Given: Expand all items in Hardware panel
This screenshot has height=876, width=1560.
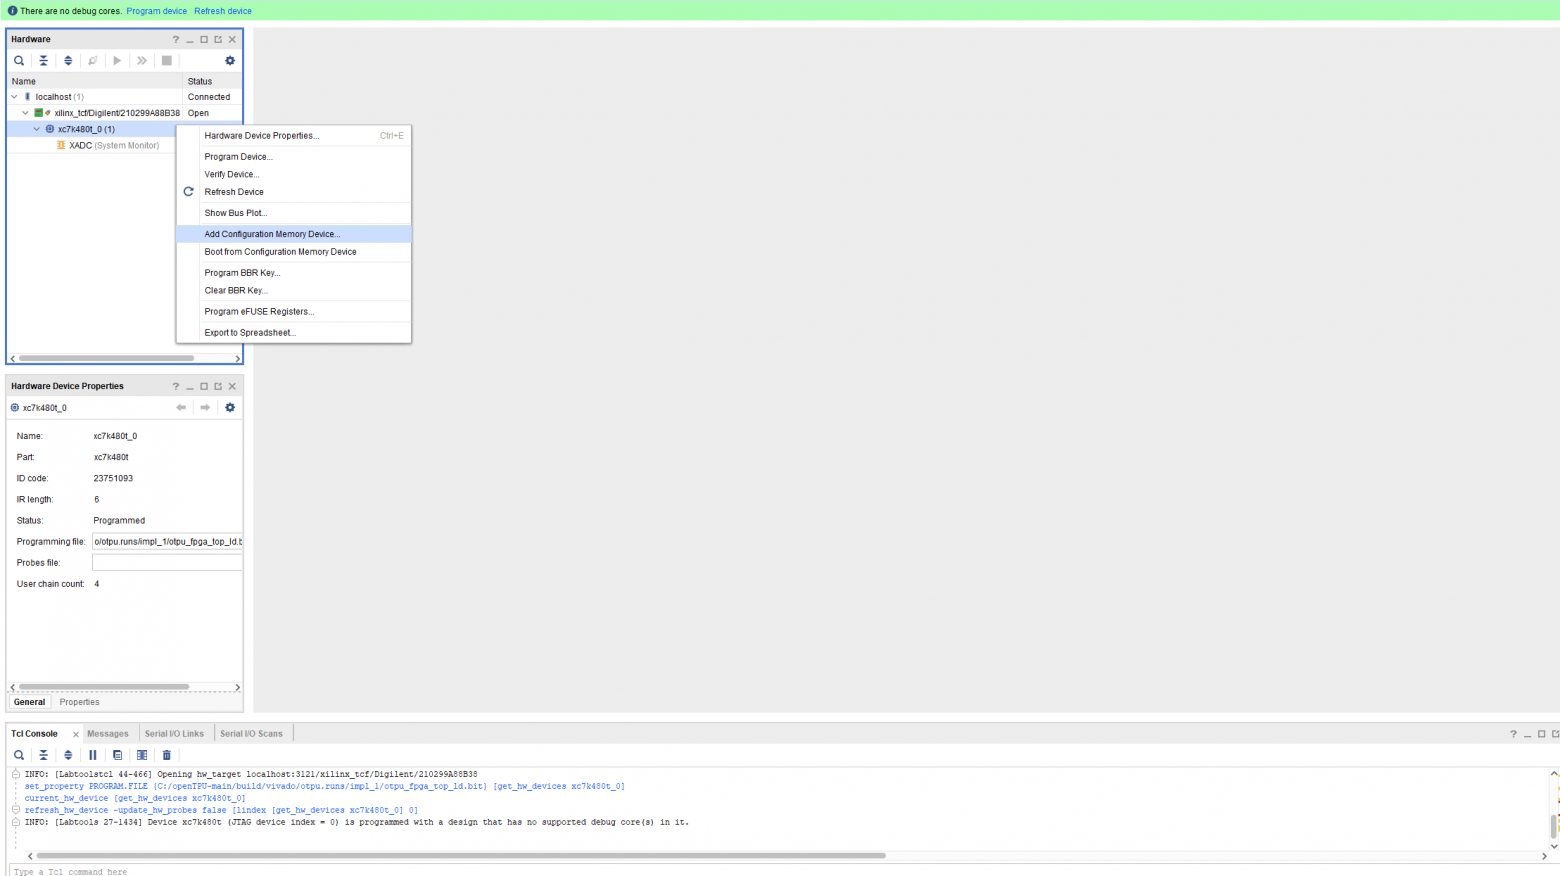Looking at the screenshot, I should (68, 61).
